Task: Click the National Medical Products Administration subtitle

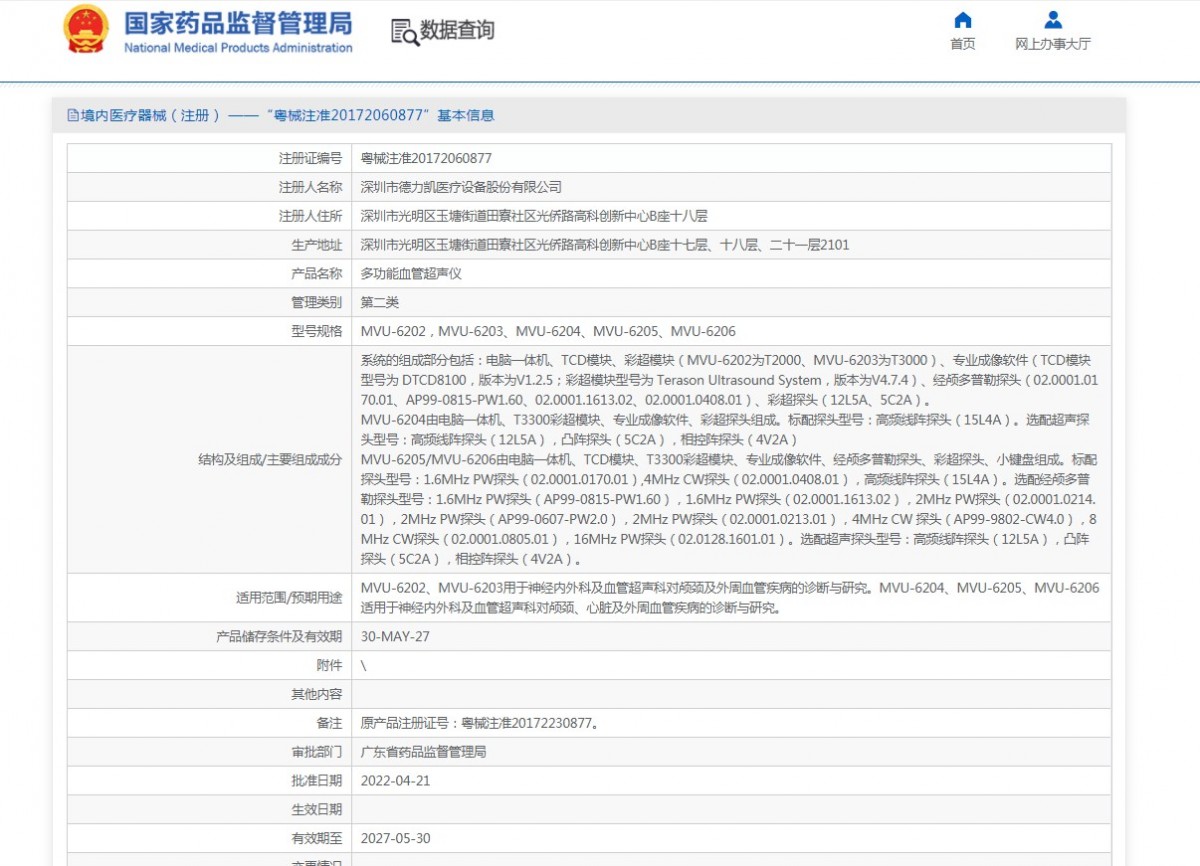Action: click(x=238, y=48)
